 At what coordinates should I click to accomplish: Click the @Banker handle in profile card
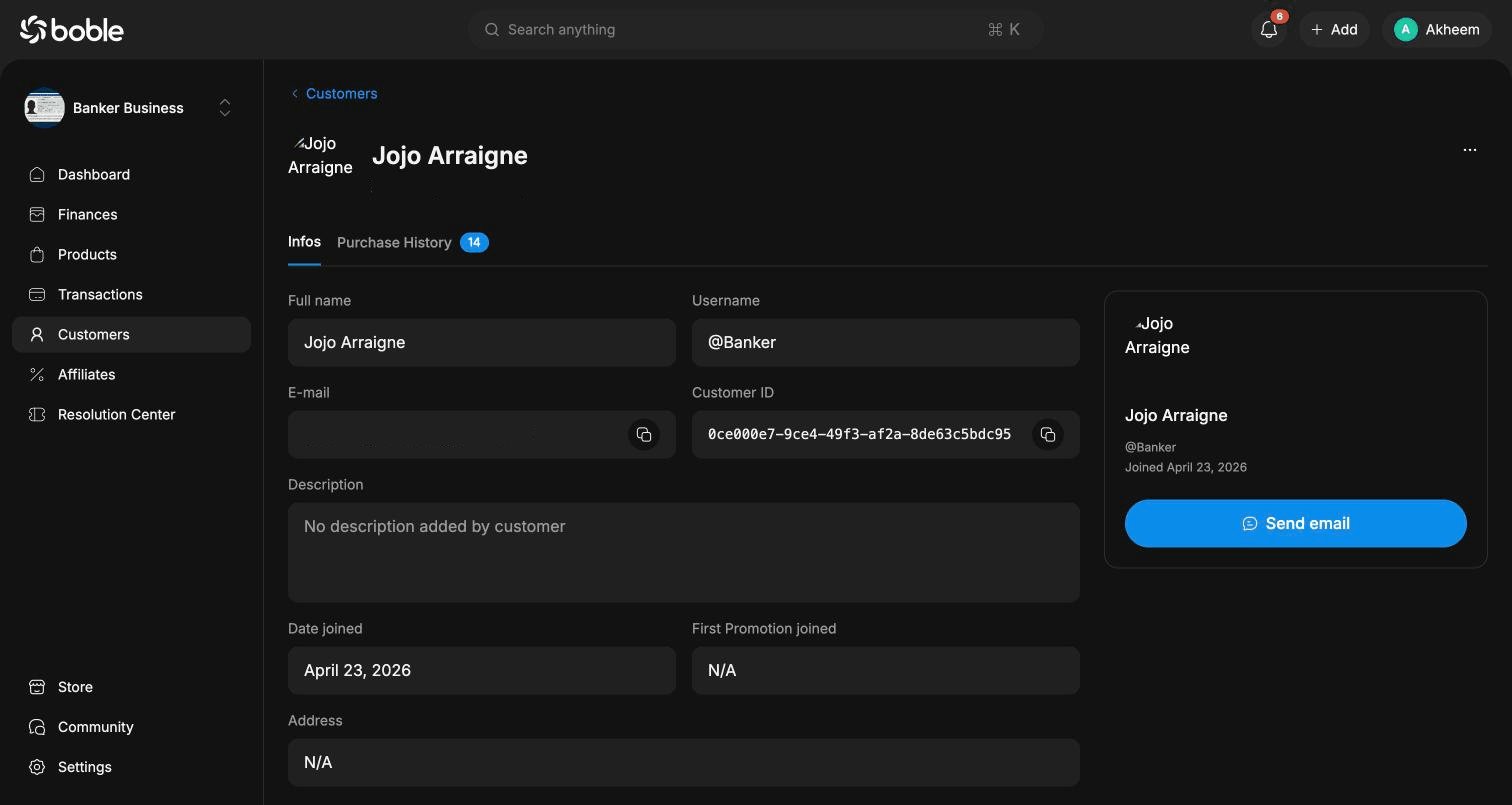[x=1150, y=448]
